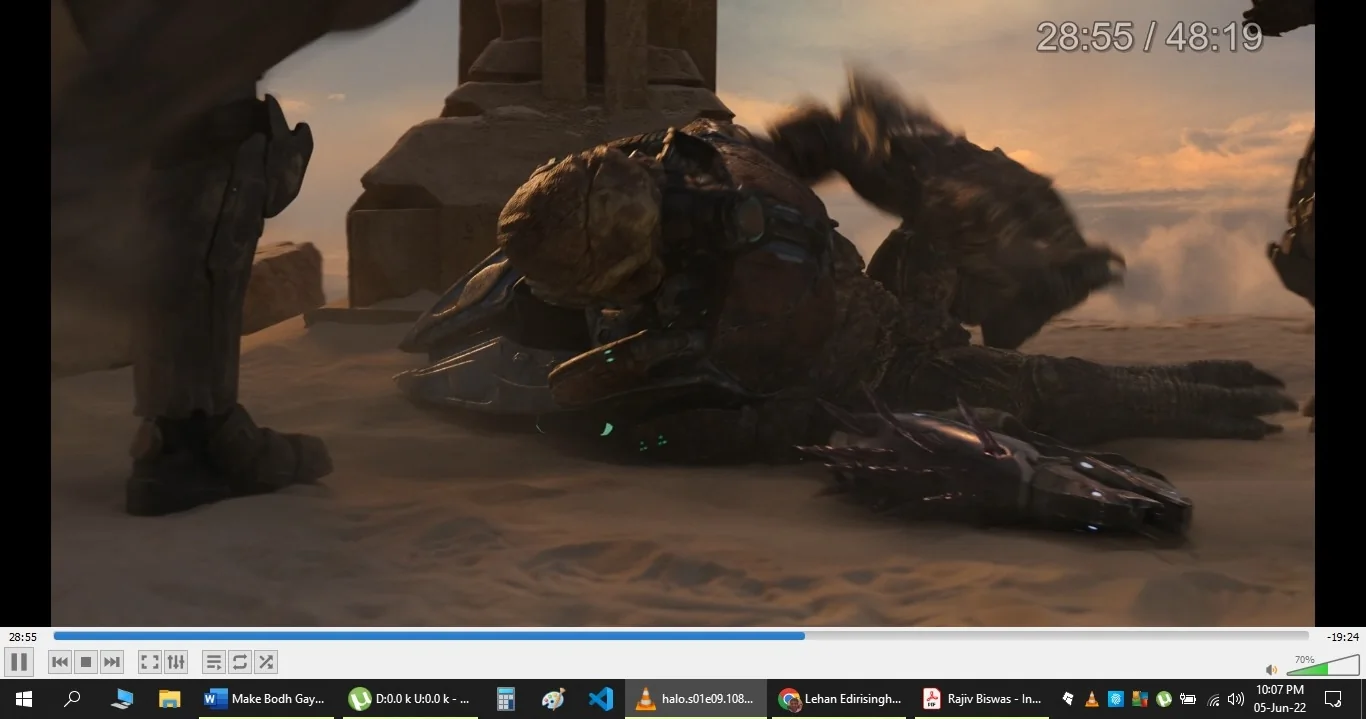Viewport: 1366px width, 719px height.
Task: Open system volume tray icon
Action: pos(1236,699)
